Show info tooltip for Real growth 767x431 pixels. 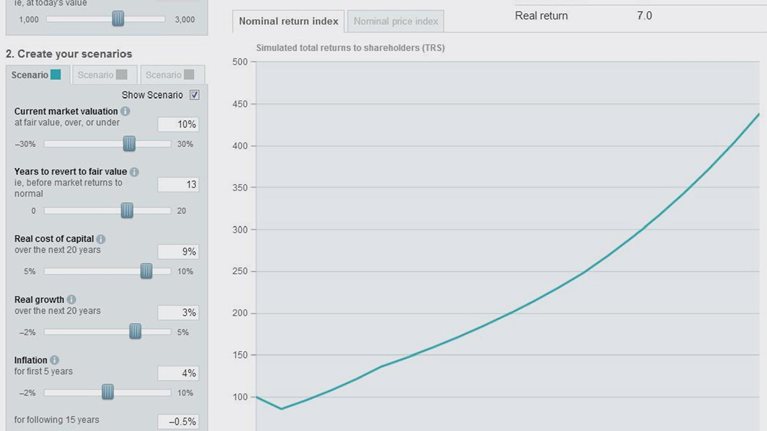(72, 300)
